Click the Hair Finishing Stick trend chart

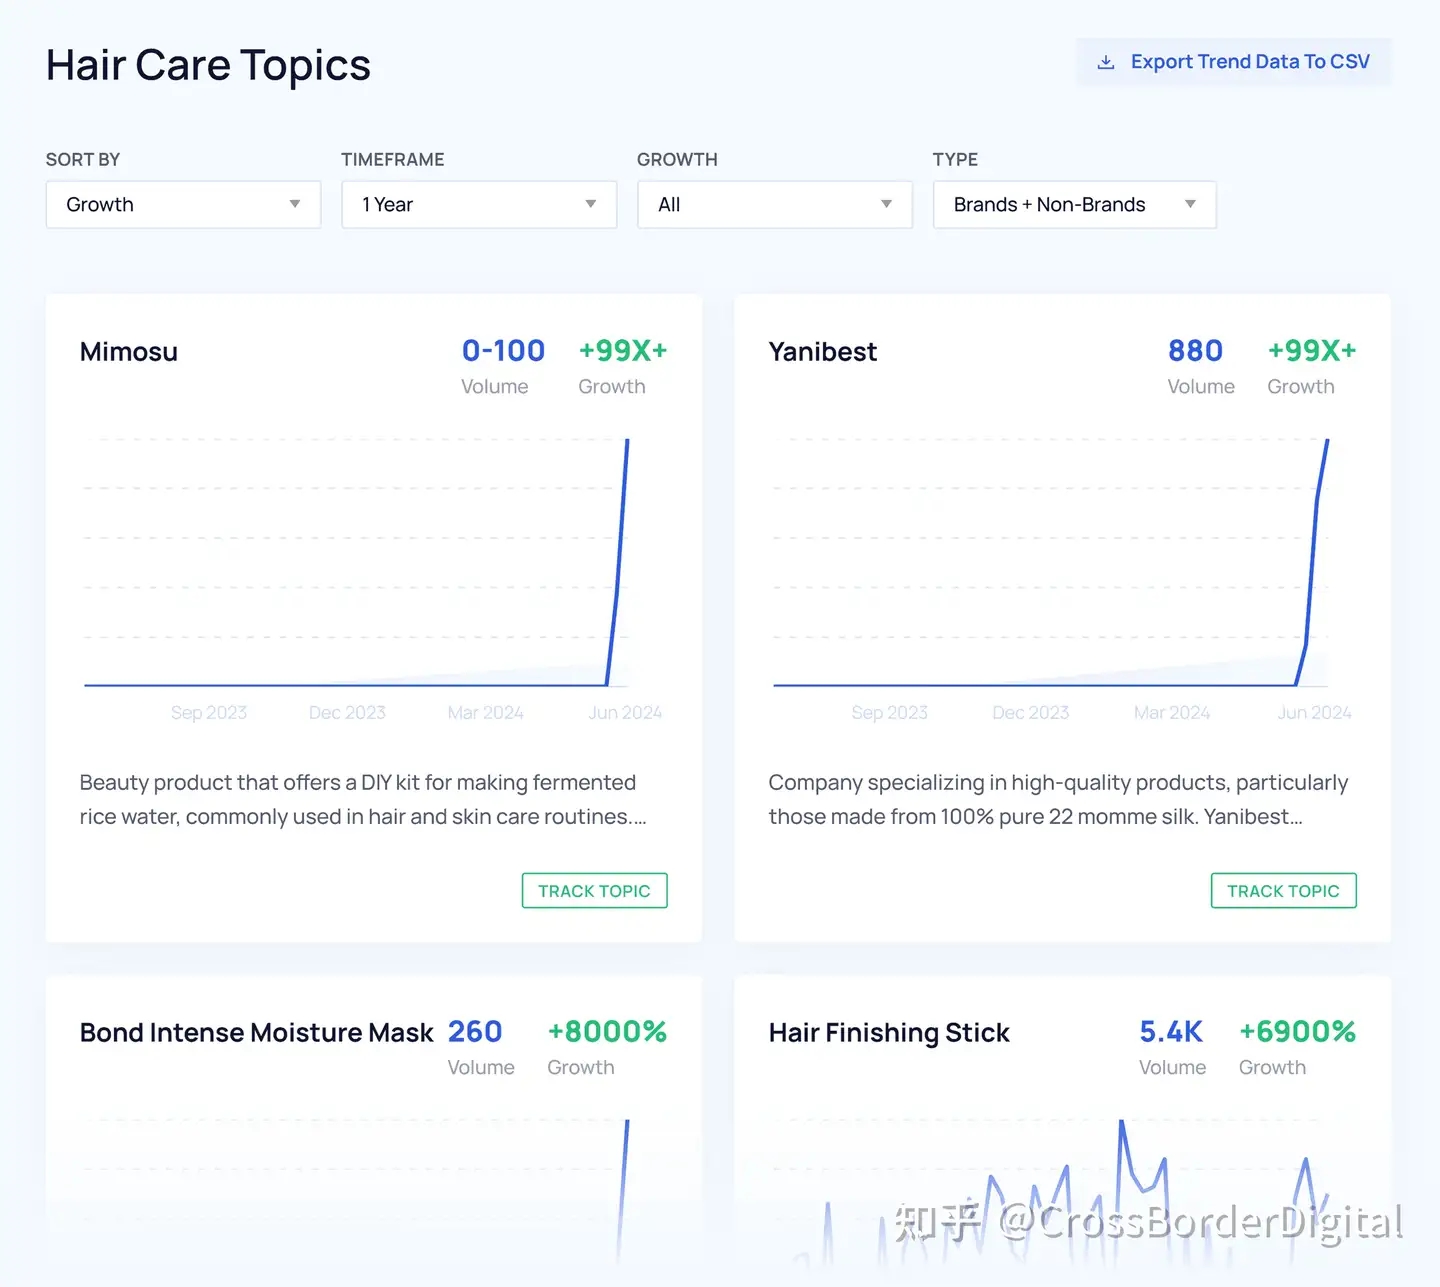point(1050,1190)
